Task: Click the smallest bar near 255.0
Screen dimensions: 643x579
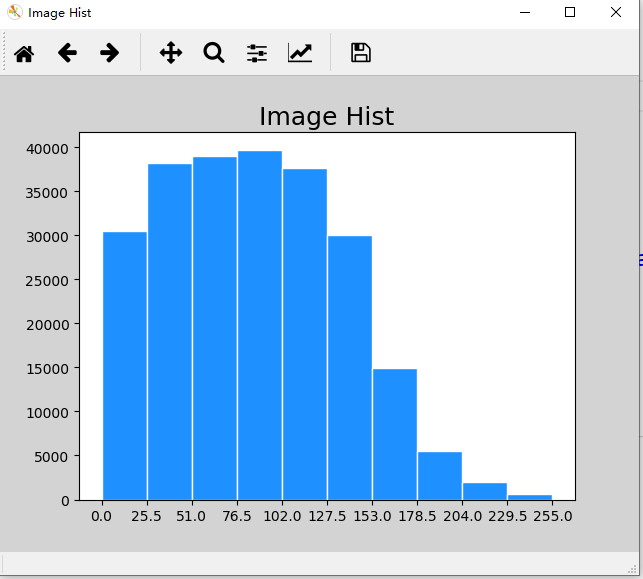Action: coord(530,497)
